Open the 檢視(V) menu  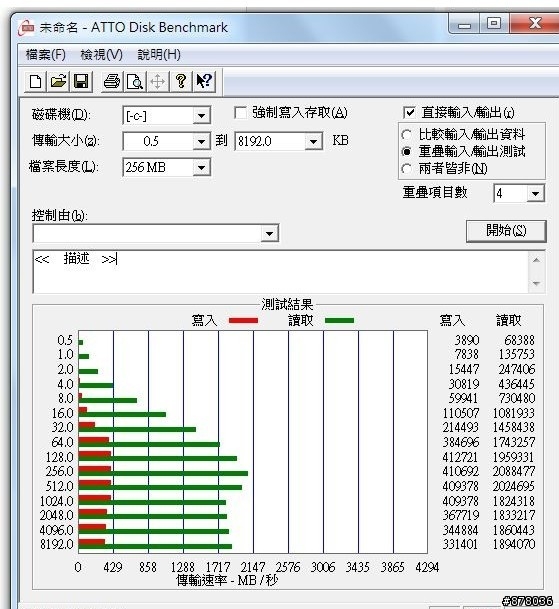click(101, 55)
